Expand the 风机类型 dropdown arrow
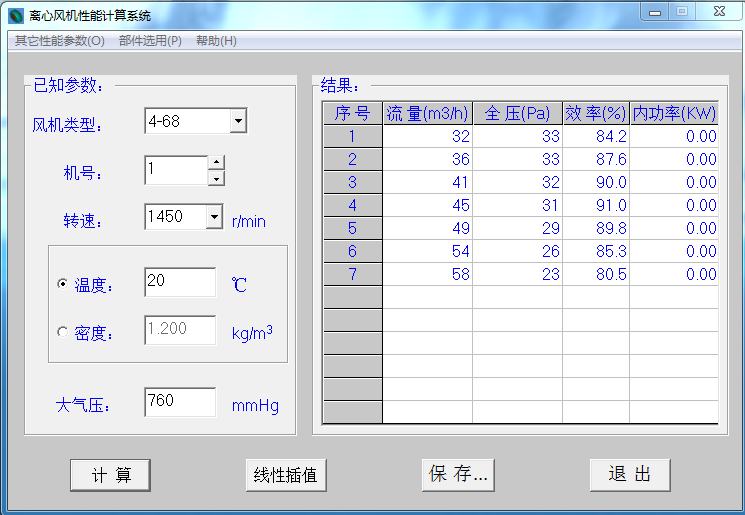Image resolution: width=745 pixels, height=515 pixels. pyautogui.click(x=239, y=121)
